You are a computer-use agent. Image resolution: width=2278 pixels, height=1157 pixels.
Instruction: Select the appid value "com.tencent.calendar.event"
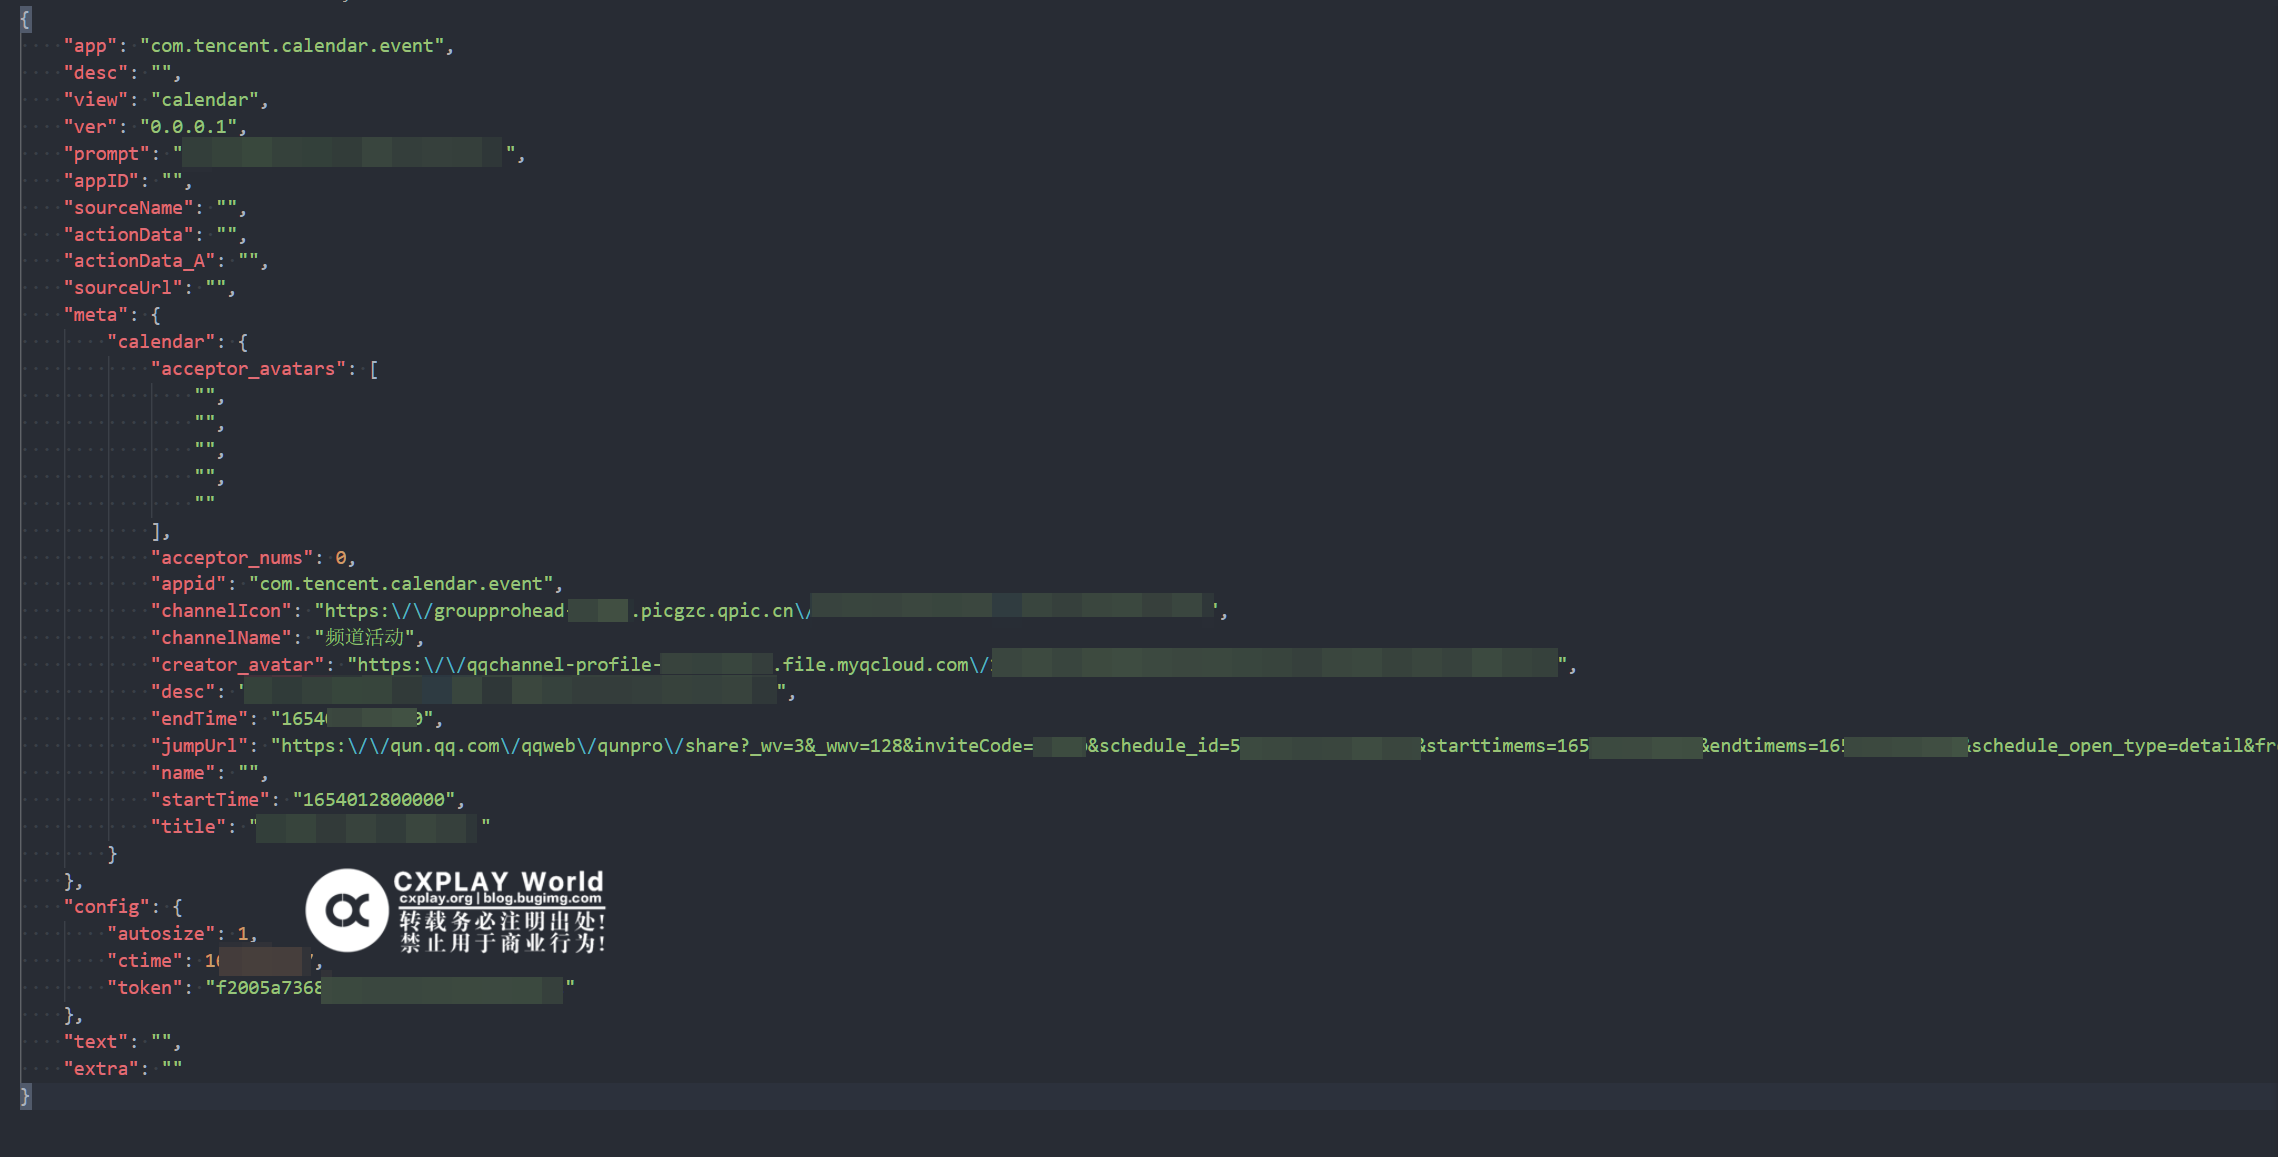[401, 584]
